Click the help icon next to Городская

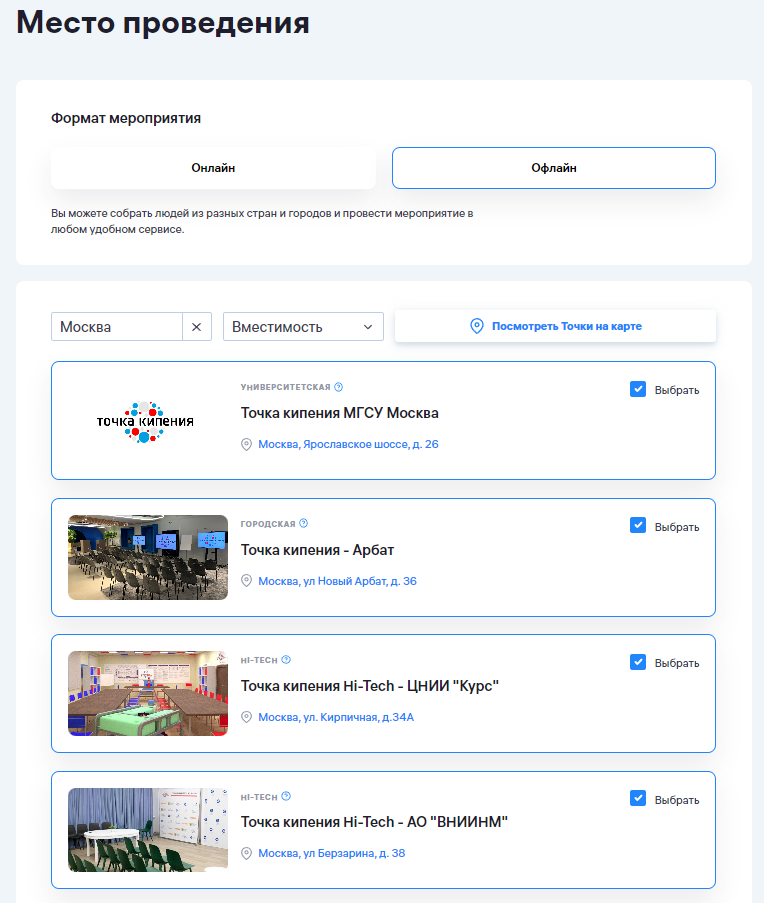click(x=304, y=523)
